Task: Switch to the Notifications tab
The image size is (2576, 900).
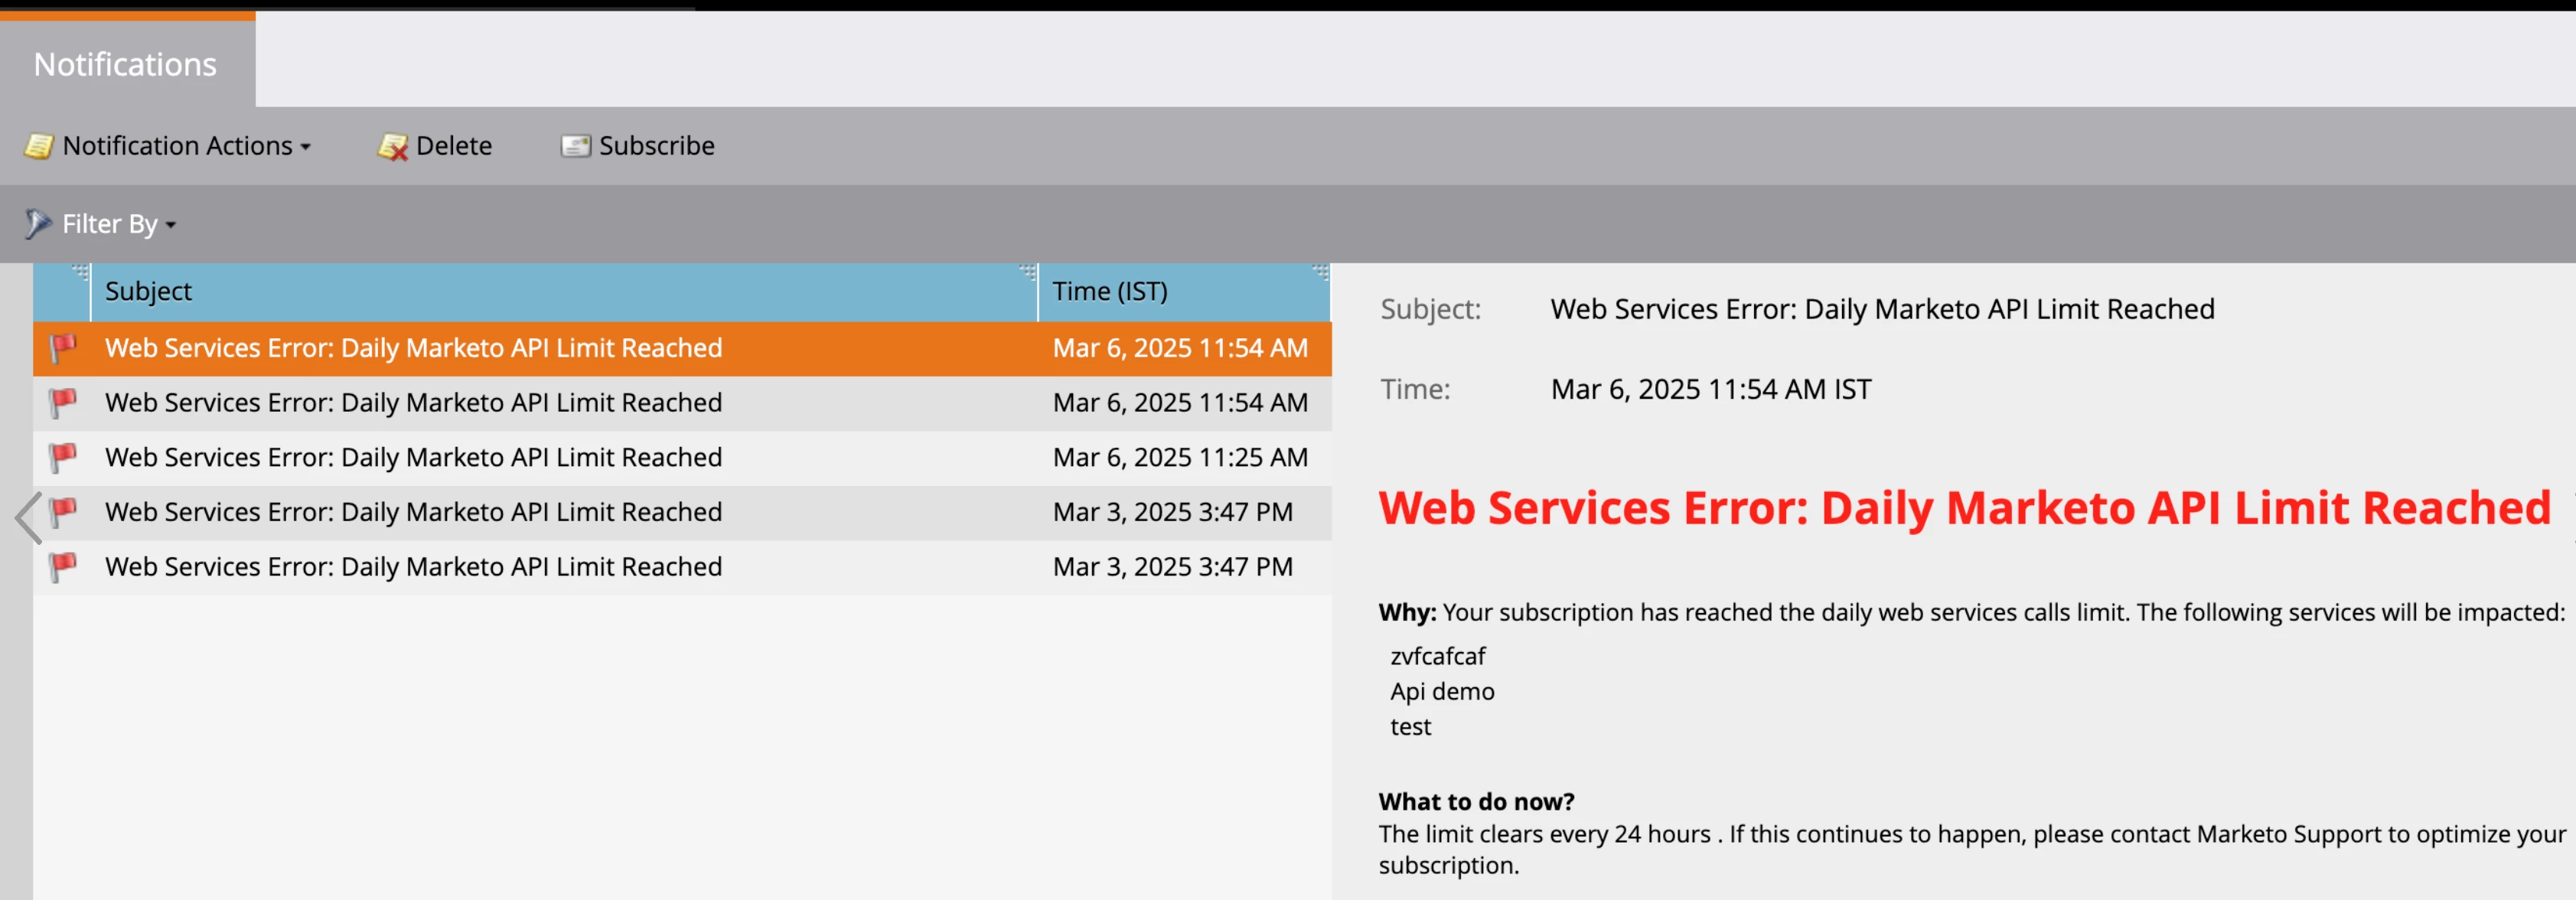Action: (125, 64)
